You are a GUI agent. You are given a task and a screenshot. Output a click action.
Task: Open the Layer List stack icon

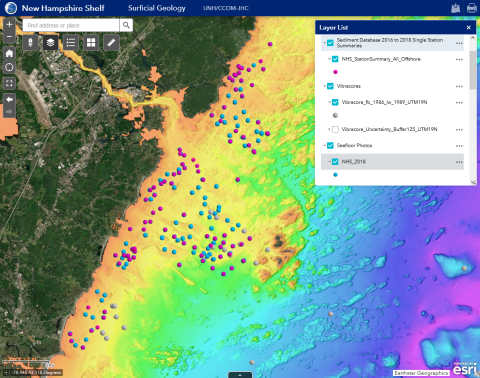(x=50, y=43)
